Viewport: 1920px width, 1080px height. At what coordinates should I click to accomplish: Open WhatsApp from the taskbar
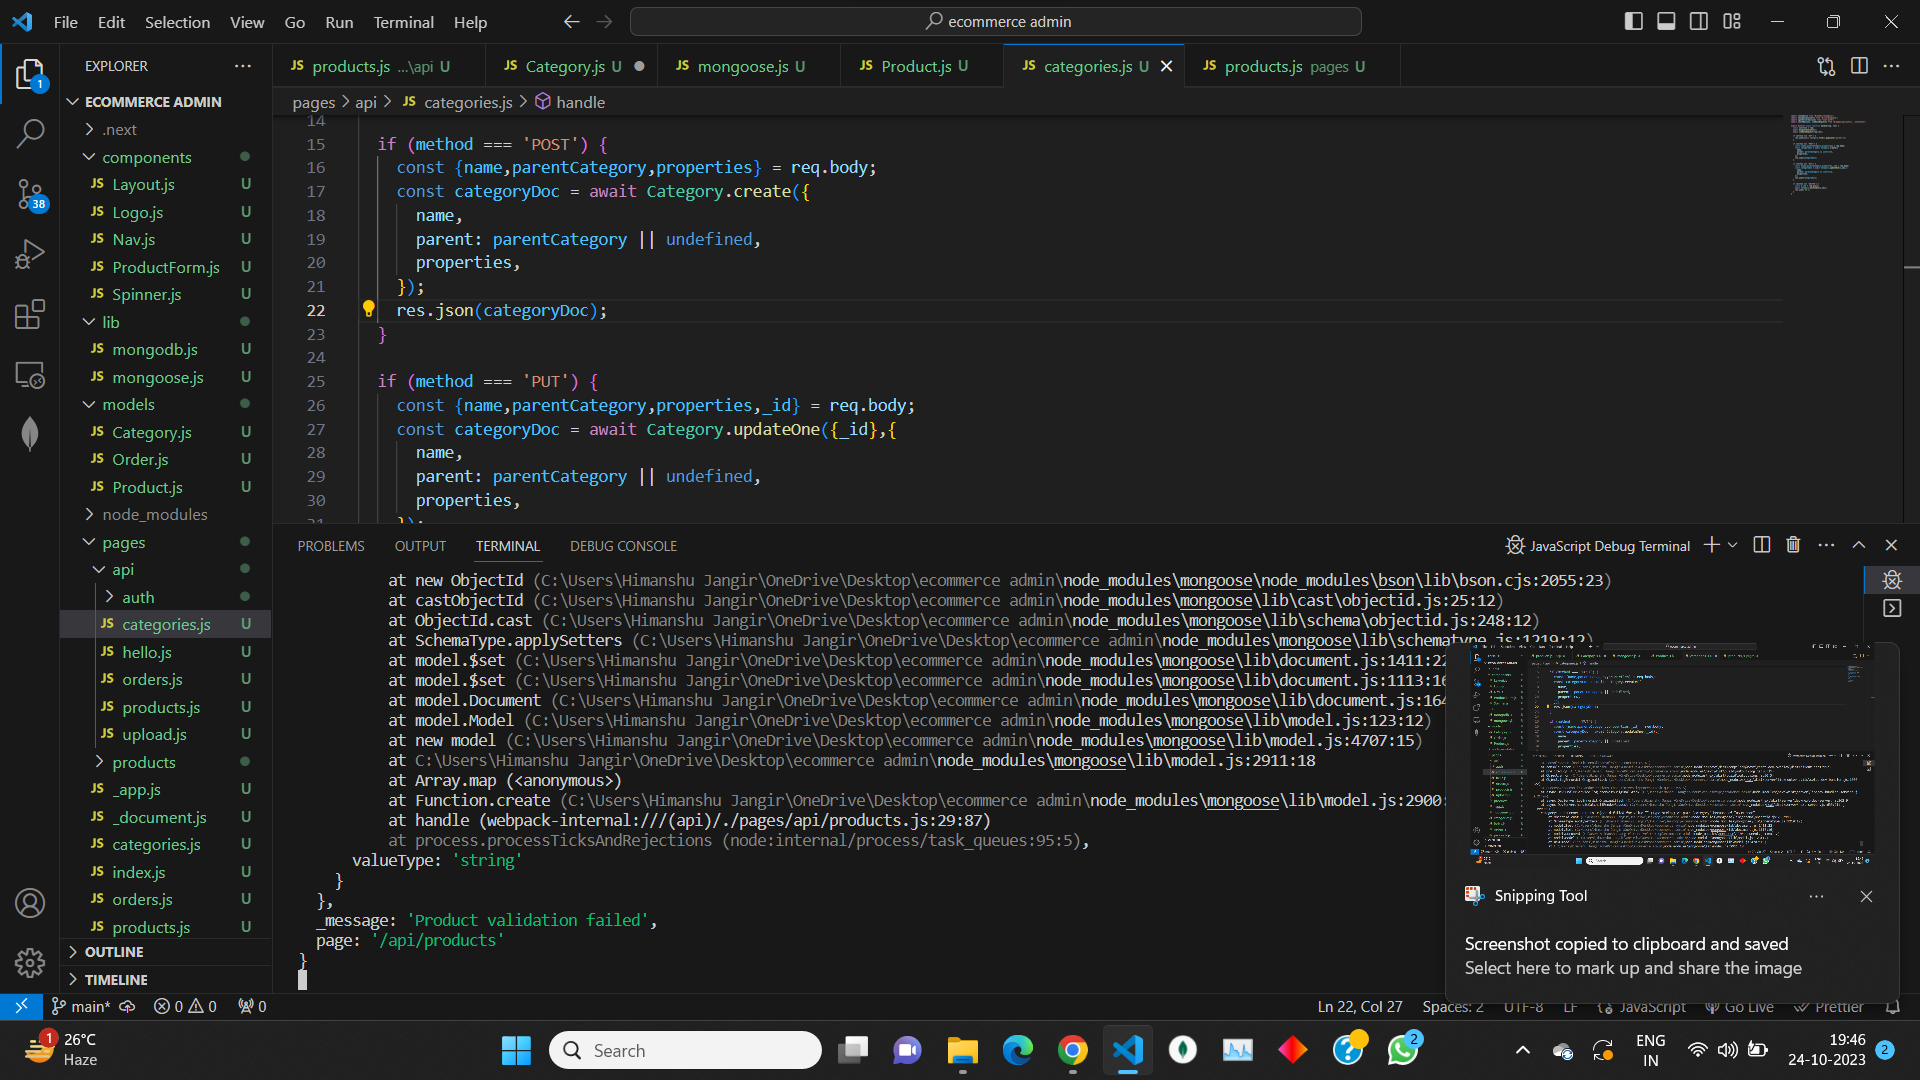tap(1404, 1050)
